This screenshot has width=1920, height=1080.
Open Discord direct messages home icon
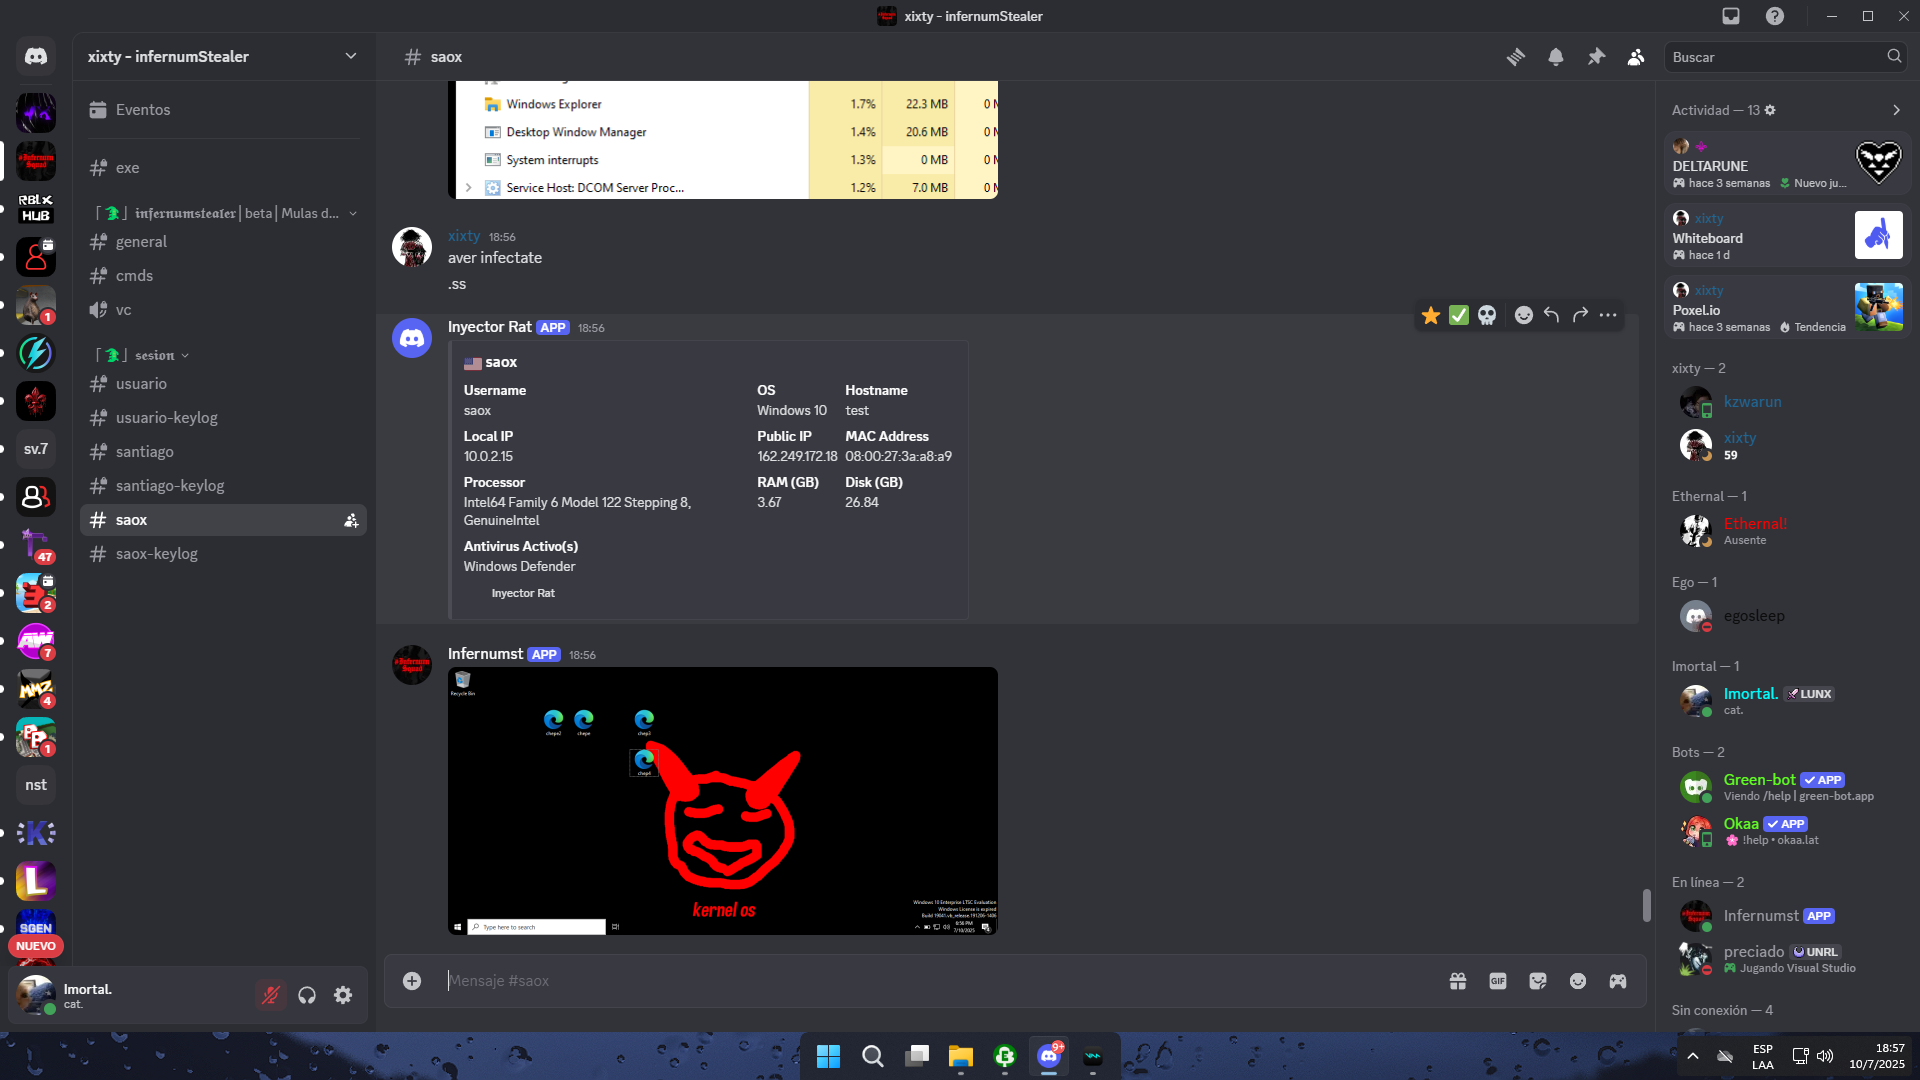pos(36,57)
